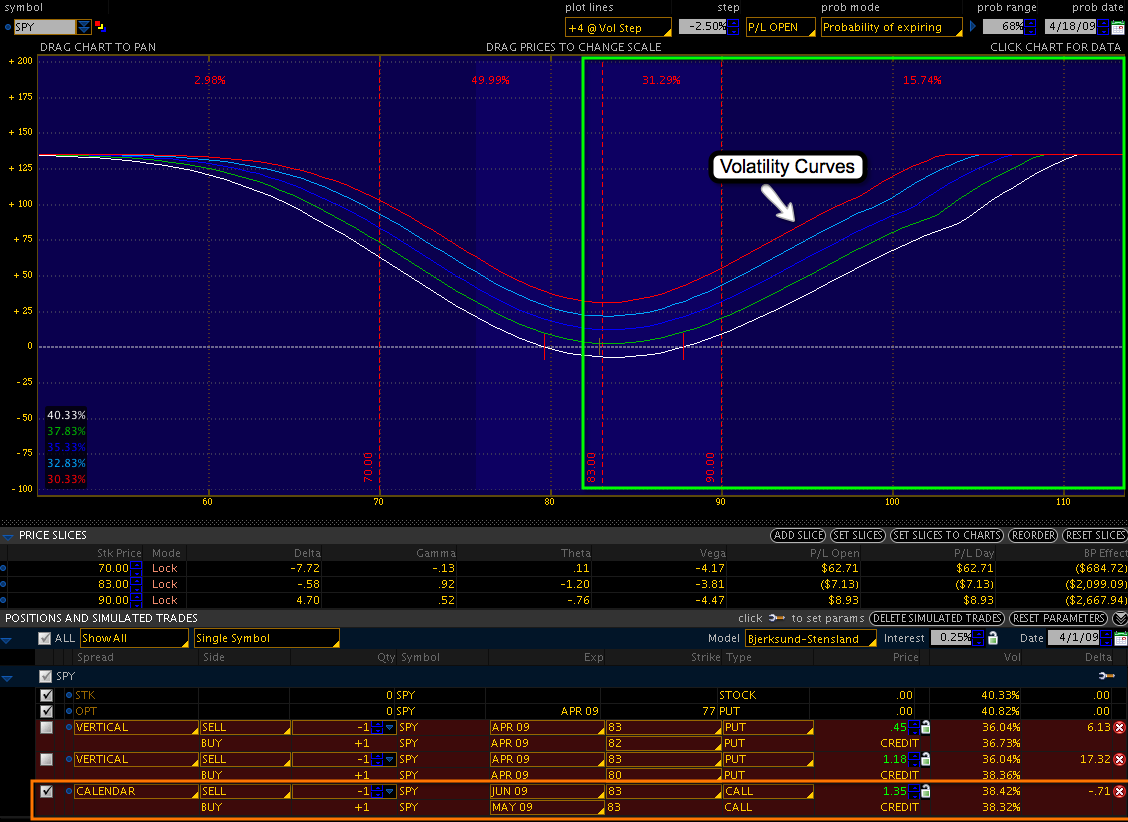Click the lock icon beside Interest rate

[x=992, y=638]
